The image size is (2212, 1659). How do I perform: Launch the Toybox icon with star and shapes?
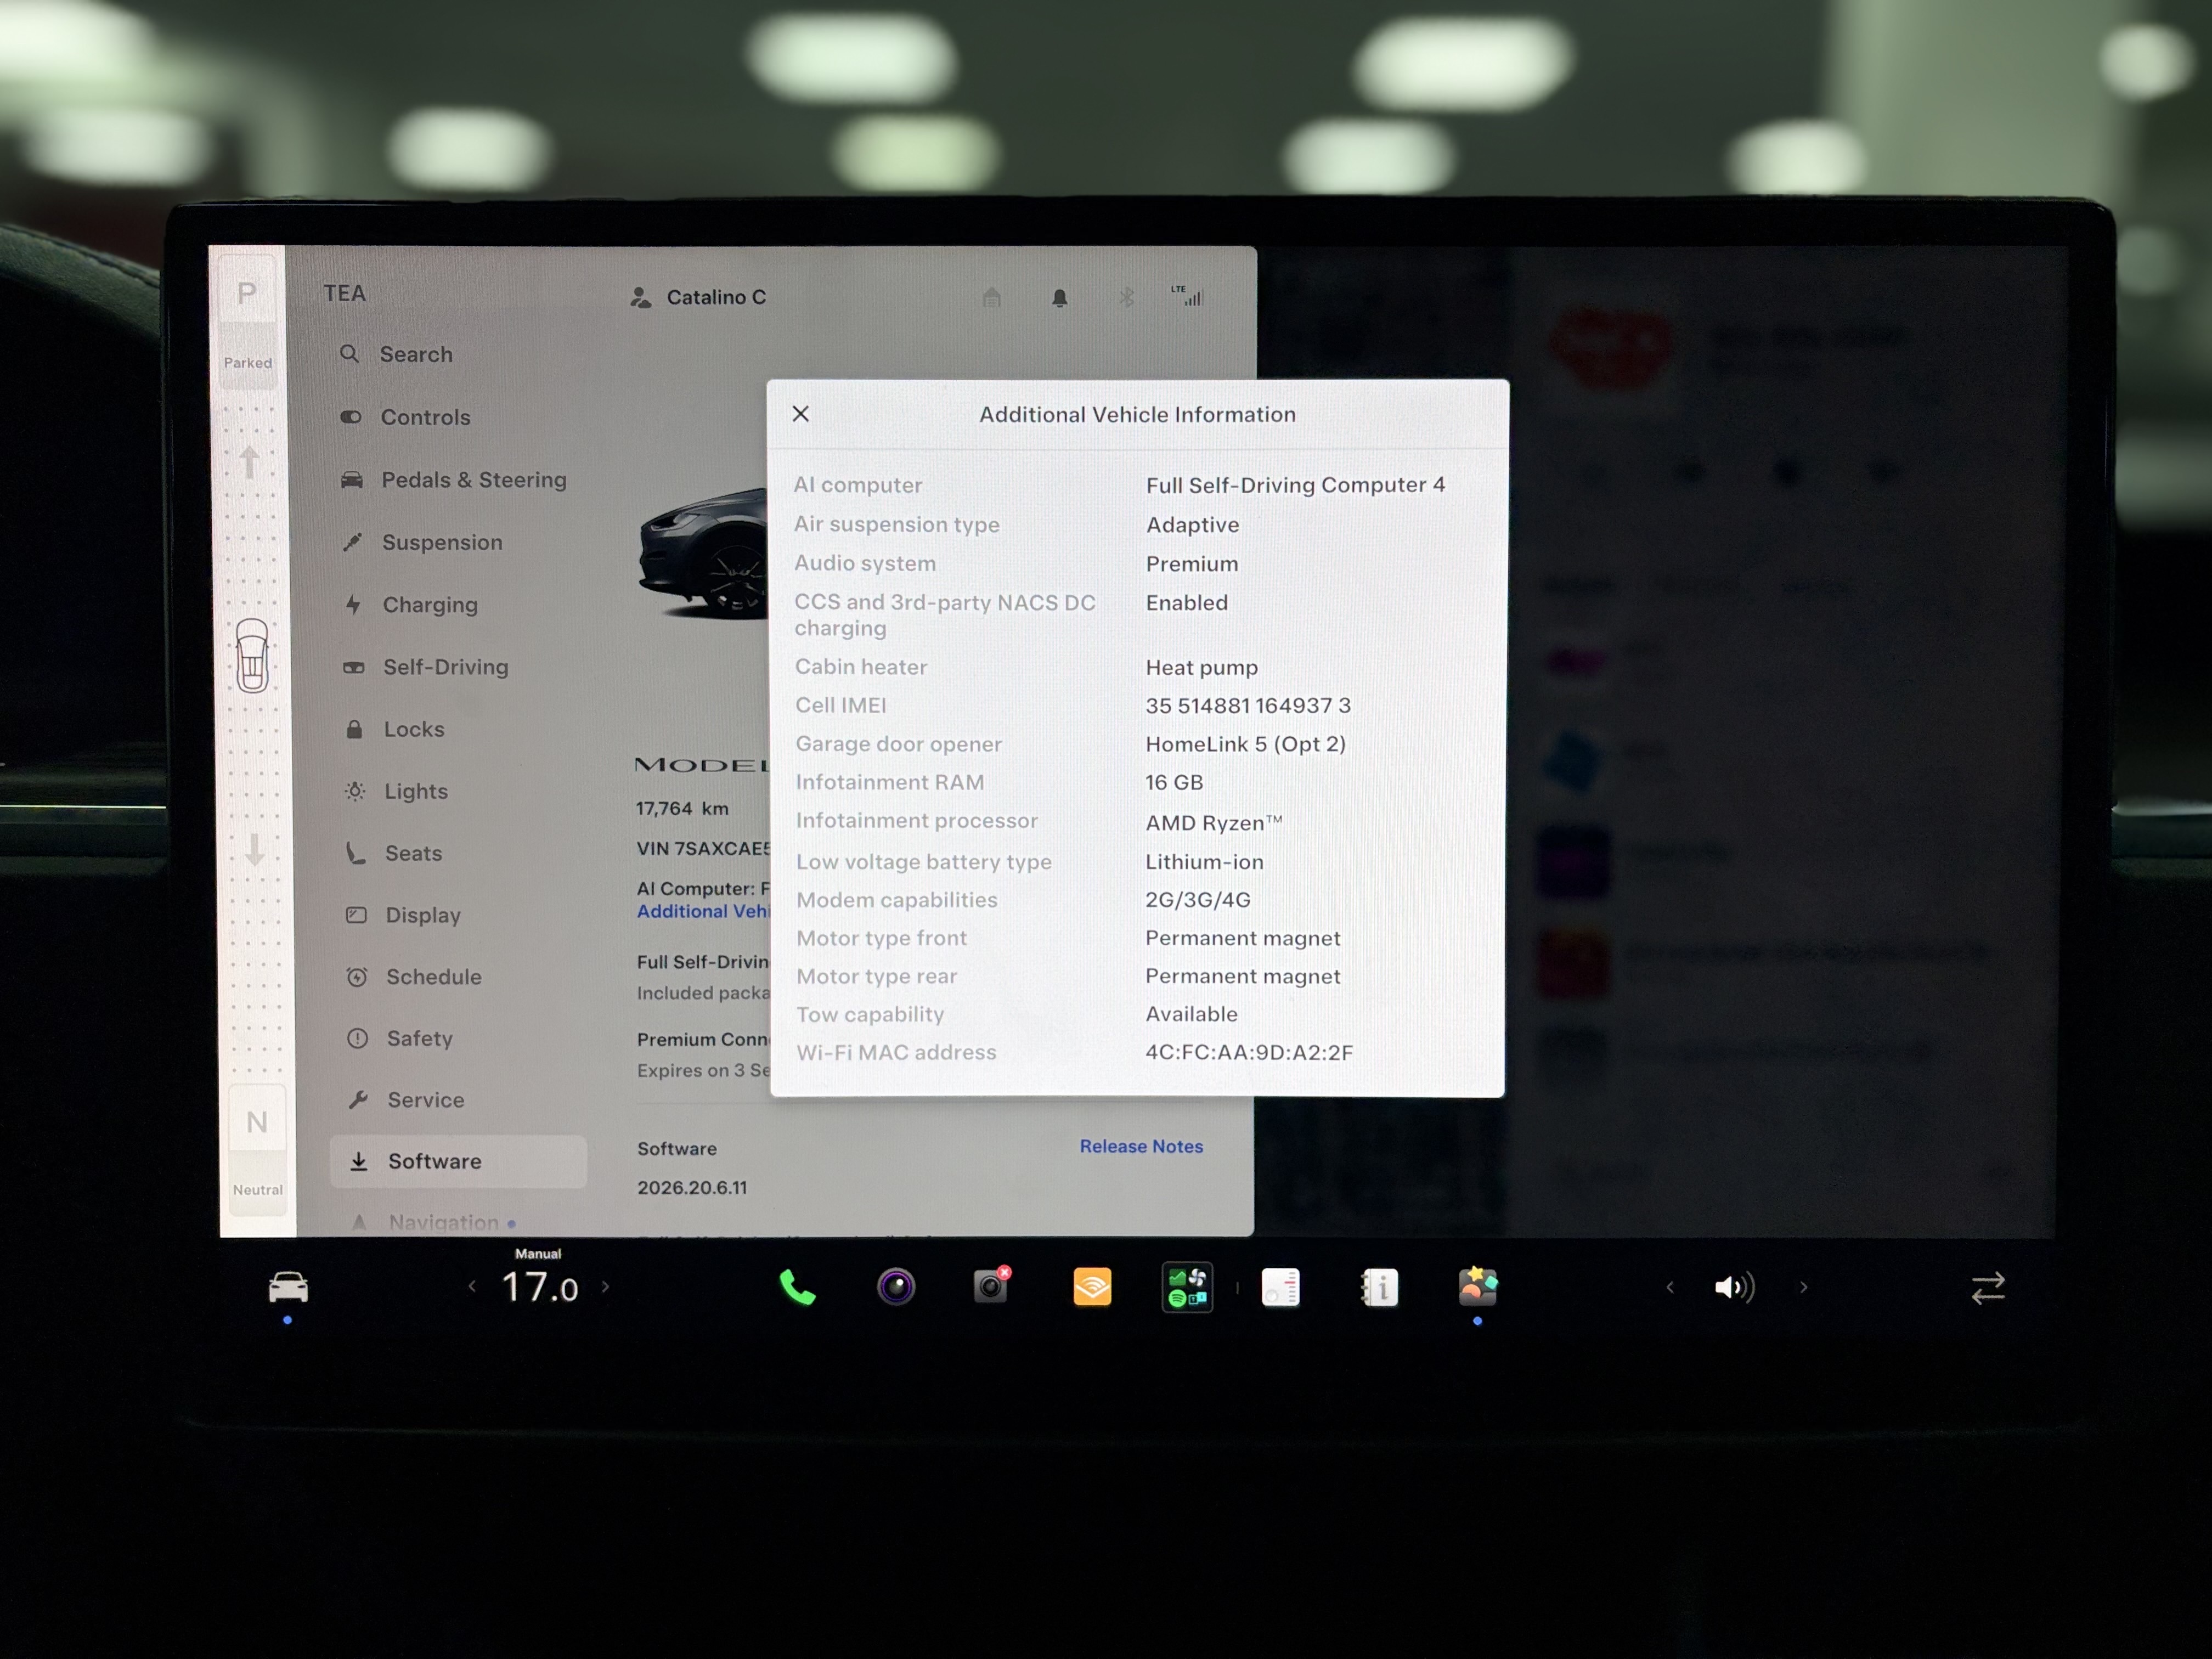[1478, 1287]
